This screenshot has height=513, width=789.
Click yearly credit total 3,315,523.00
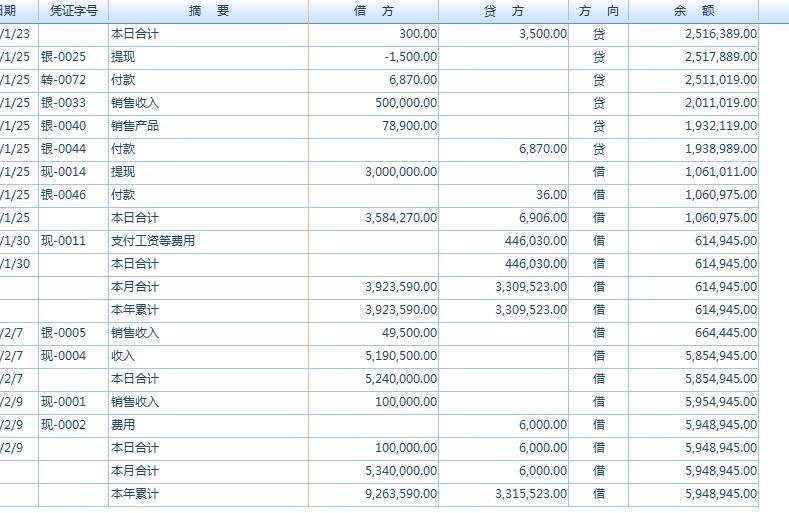531,494
